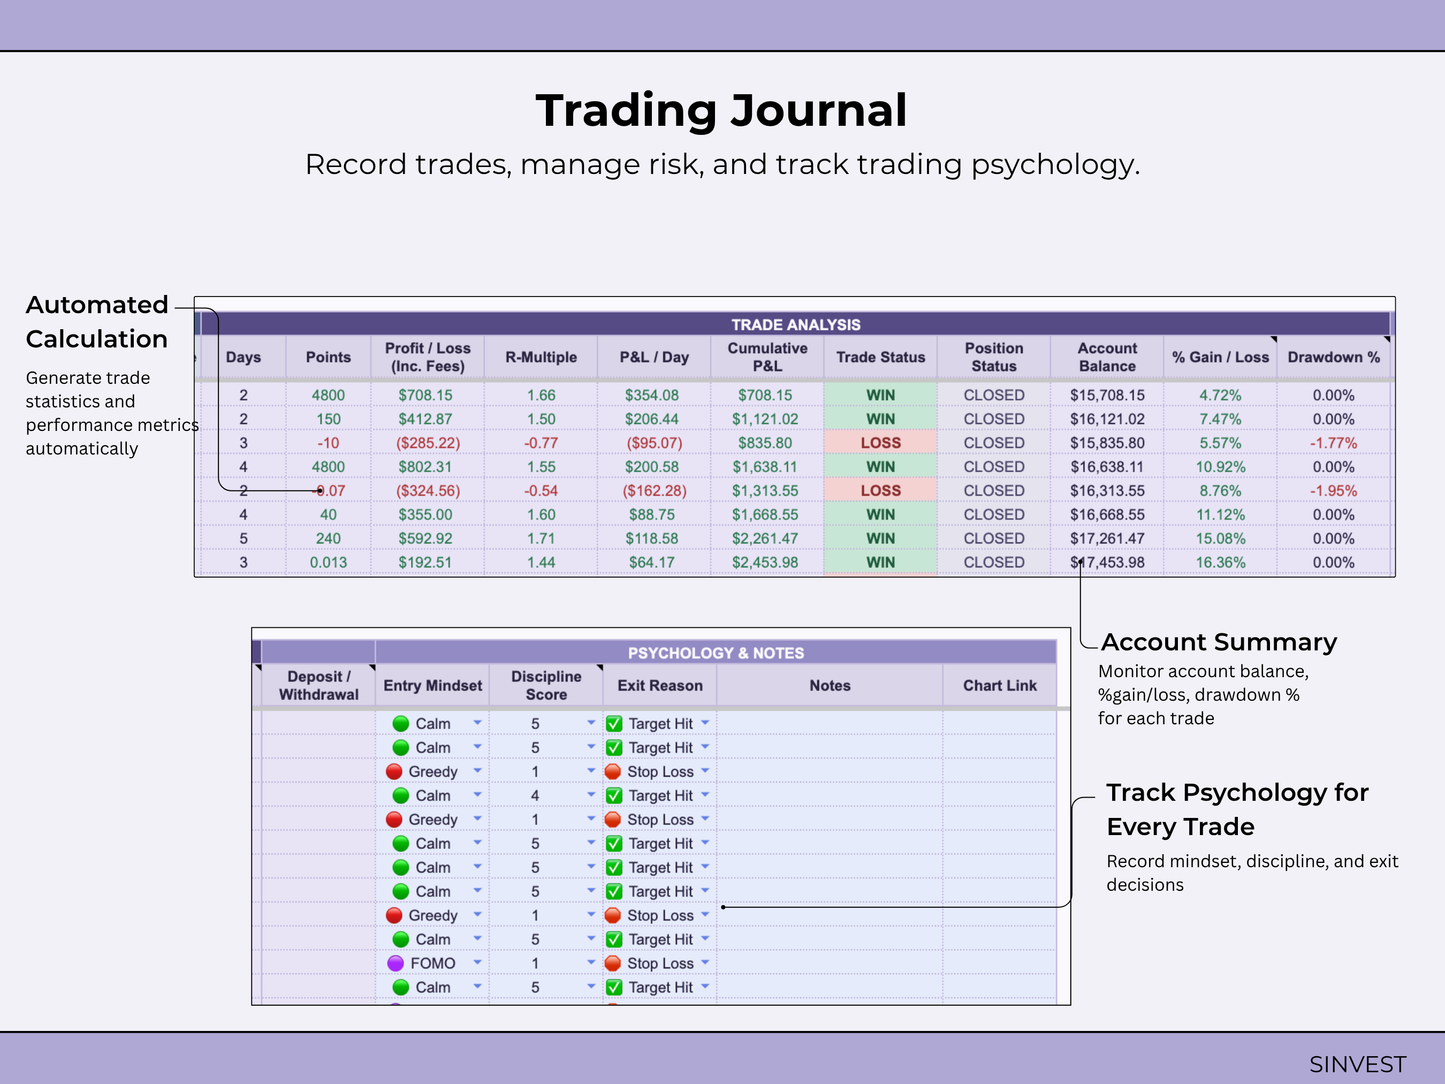This screenshot has width=1445, height=1084.
Task: Click the WIN status in the $192.51 row
Action: [881, 562]
